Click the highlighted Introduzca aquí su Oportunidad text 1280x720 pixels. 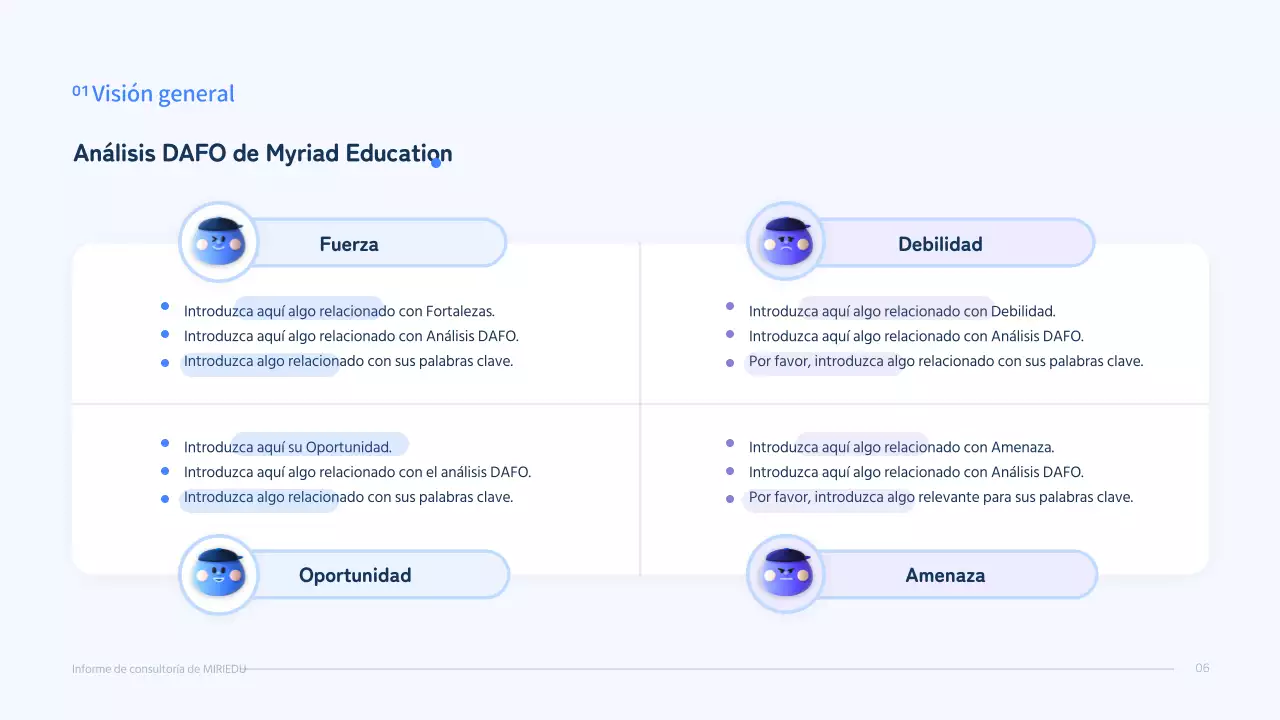(x=287, y=446)
